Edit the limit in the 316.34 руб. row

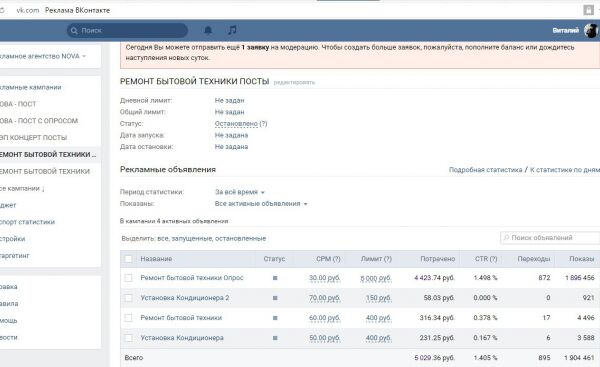(x=378, y=318)
